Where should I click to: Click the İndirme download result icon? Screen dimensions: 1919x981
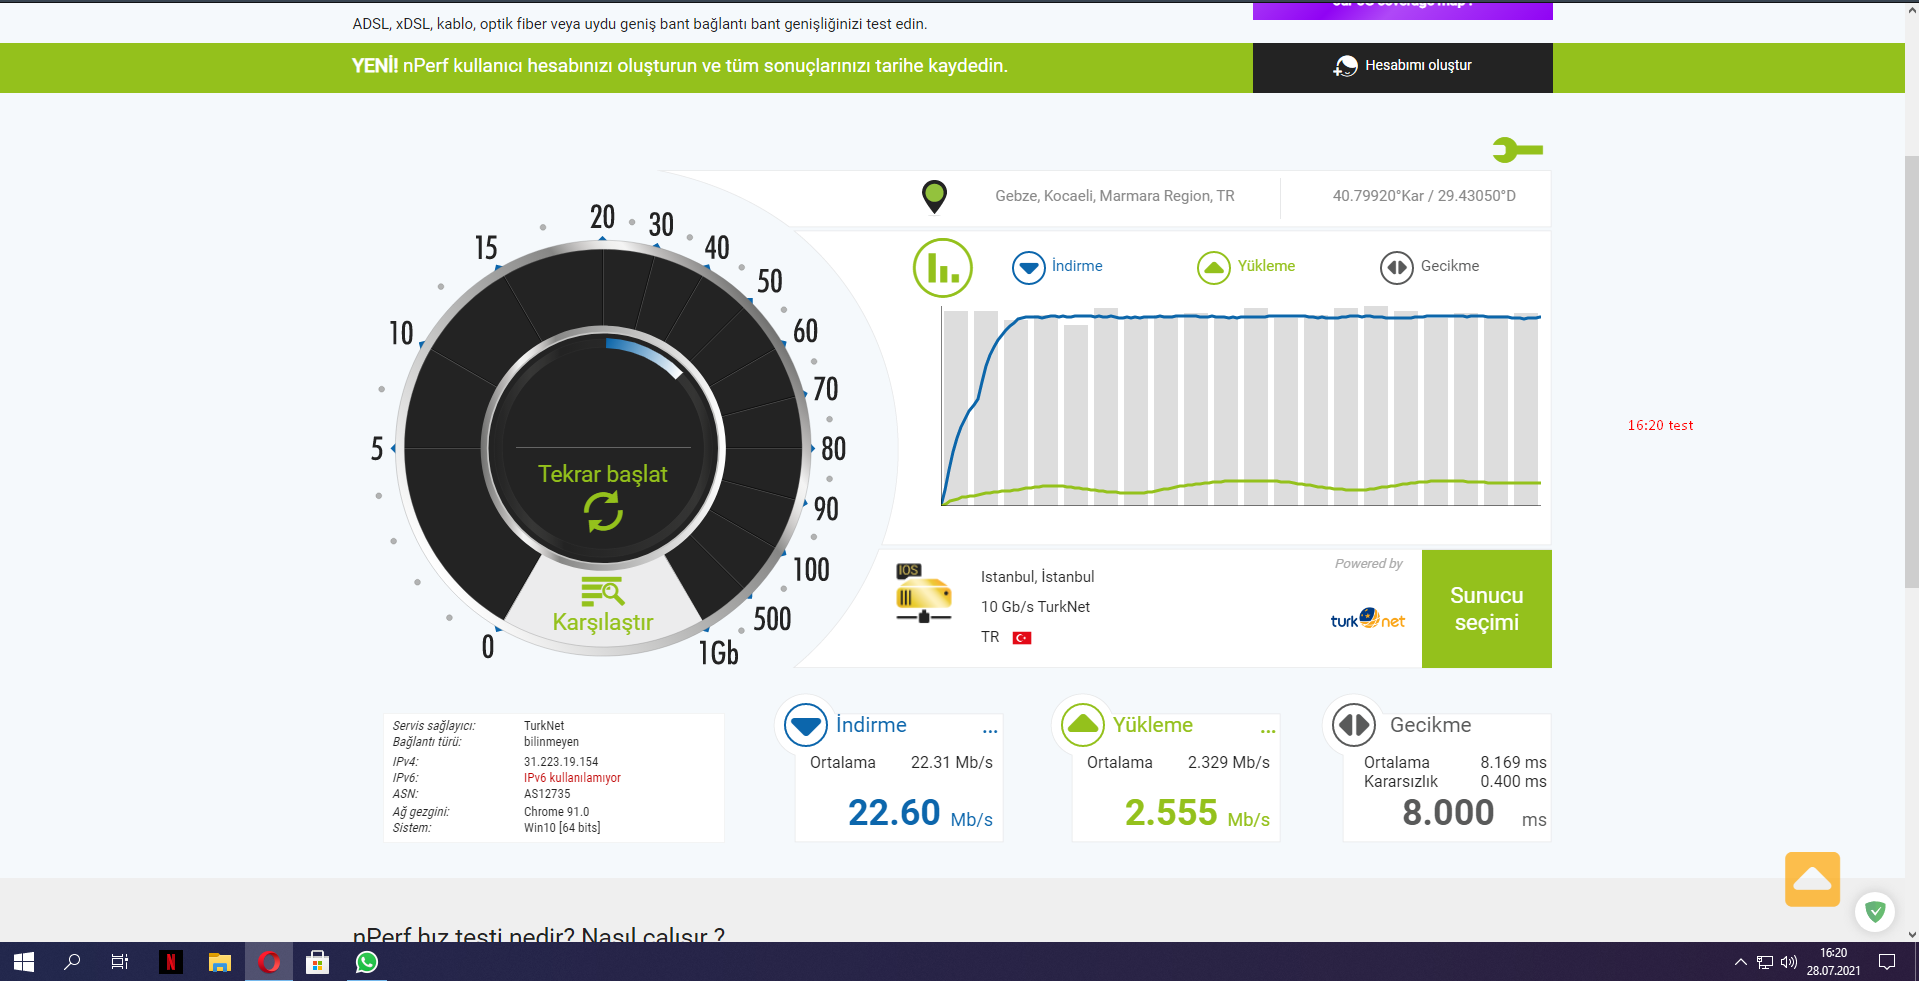tap(806, 725)
